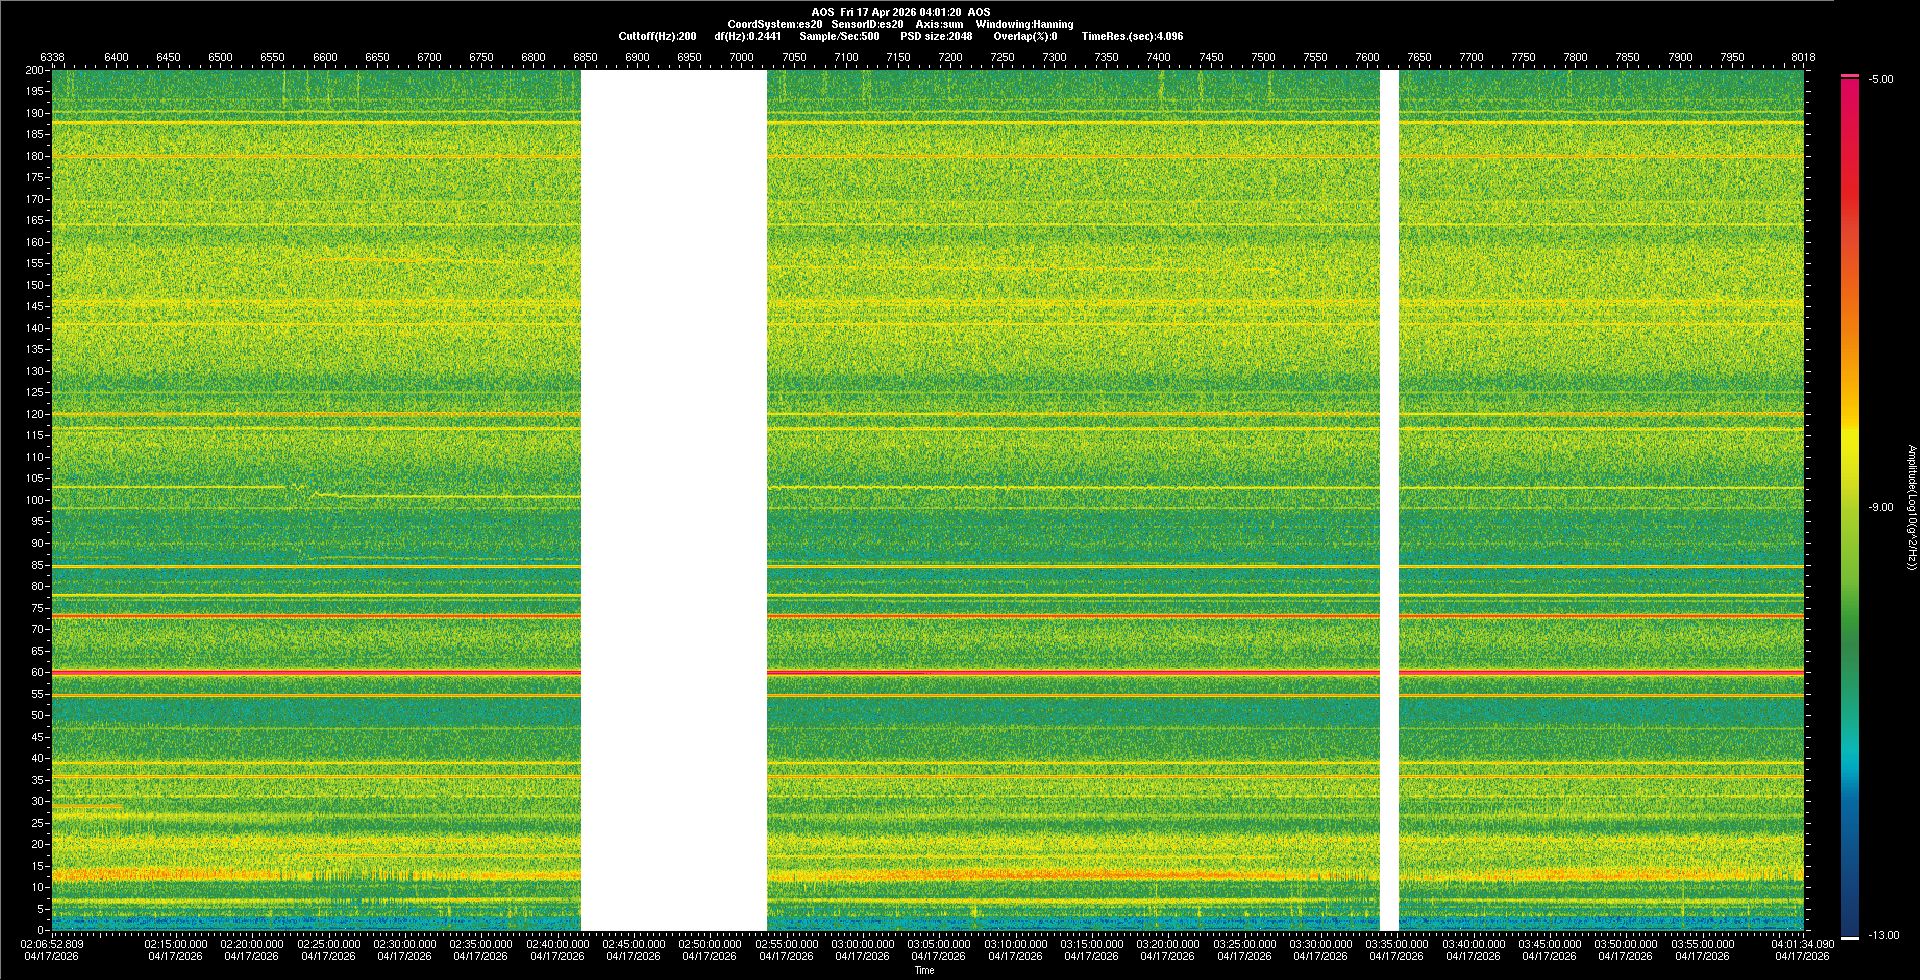Click the 02:15:00.000 time axis label
Screen dimensions: 1920x980
pyautogui.click(x=176, y=943)
